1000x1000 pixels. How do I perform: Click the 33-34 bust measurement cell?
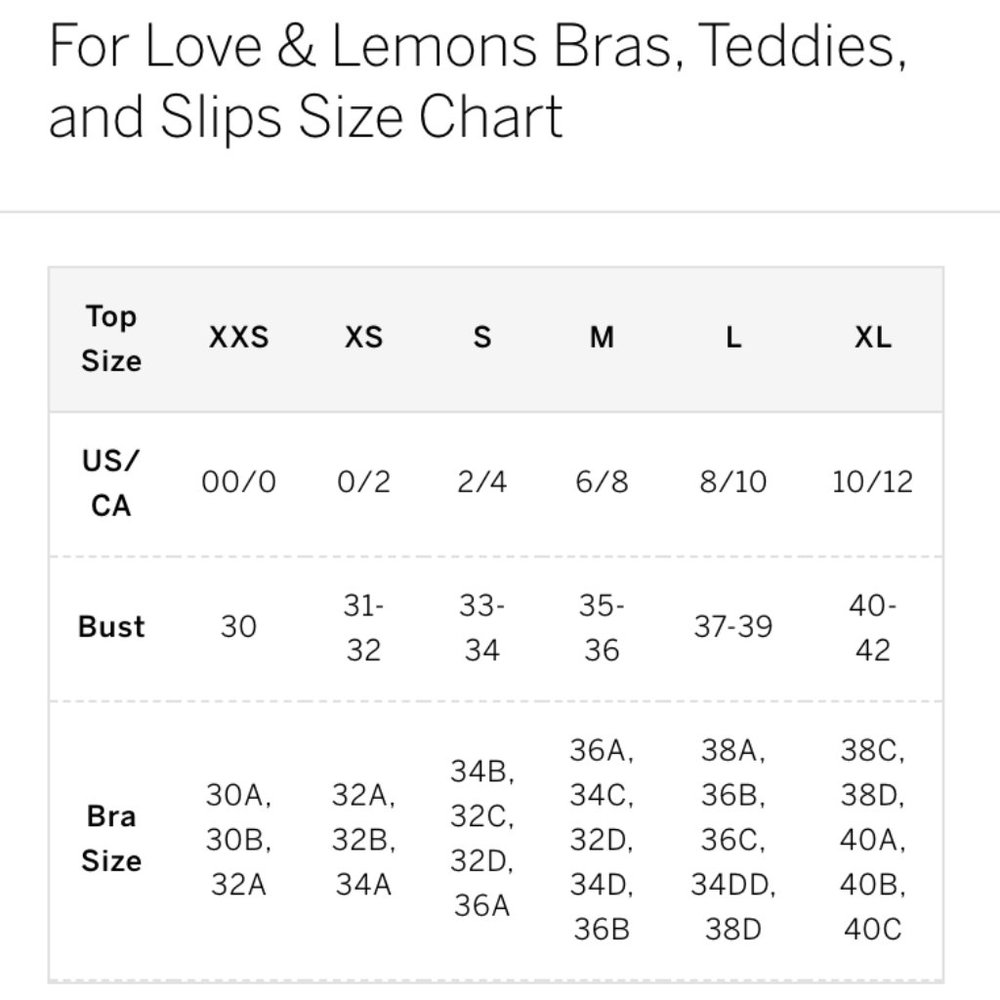pos(482,627)
